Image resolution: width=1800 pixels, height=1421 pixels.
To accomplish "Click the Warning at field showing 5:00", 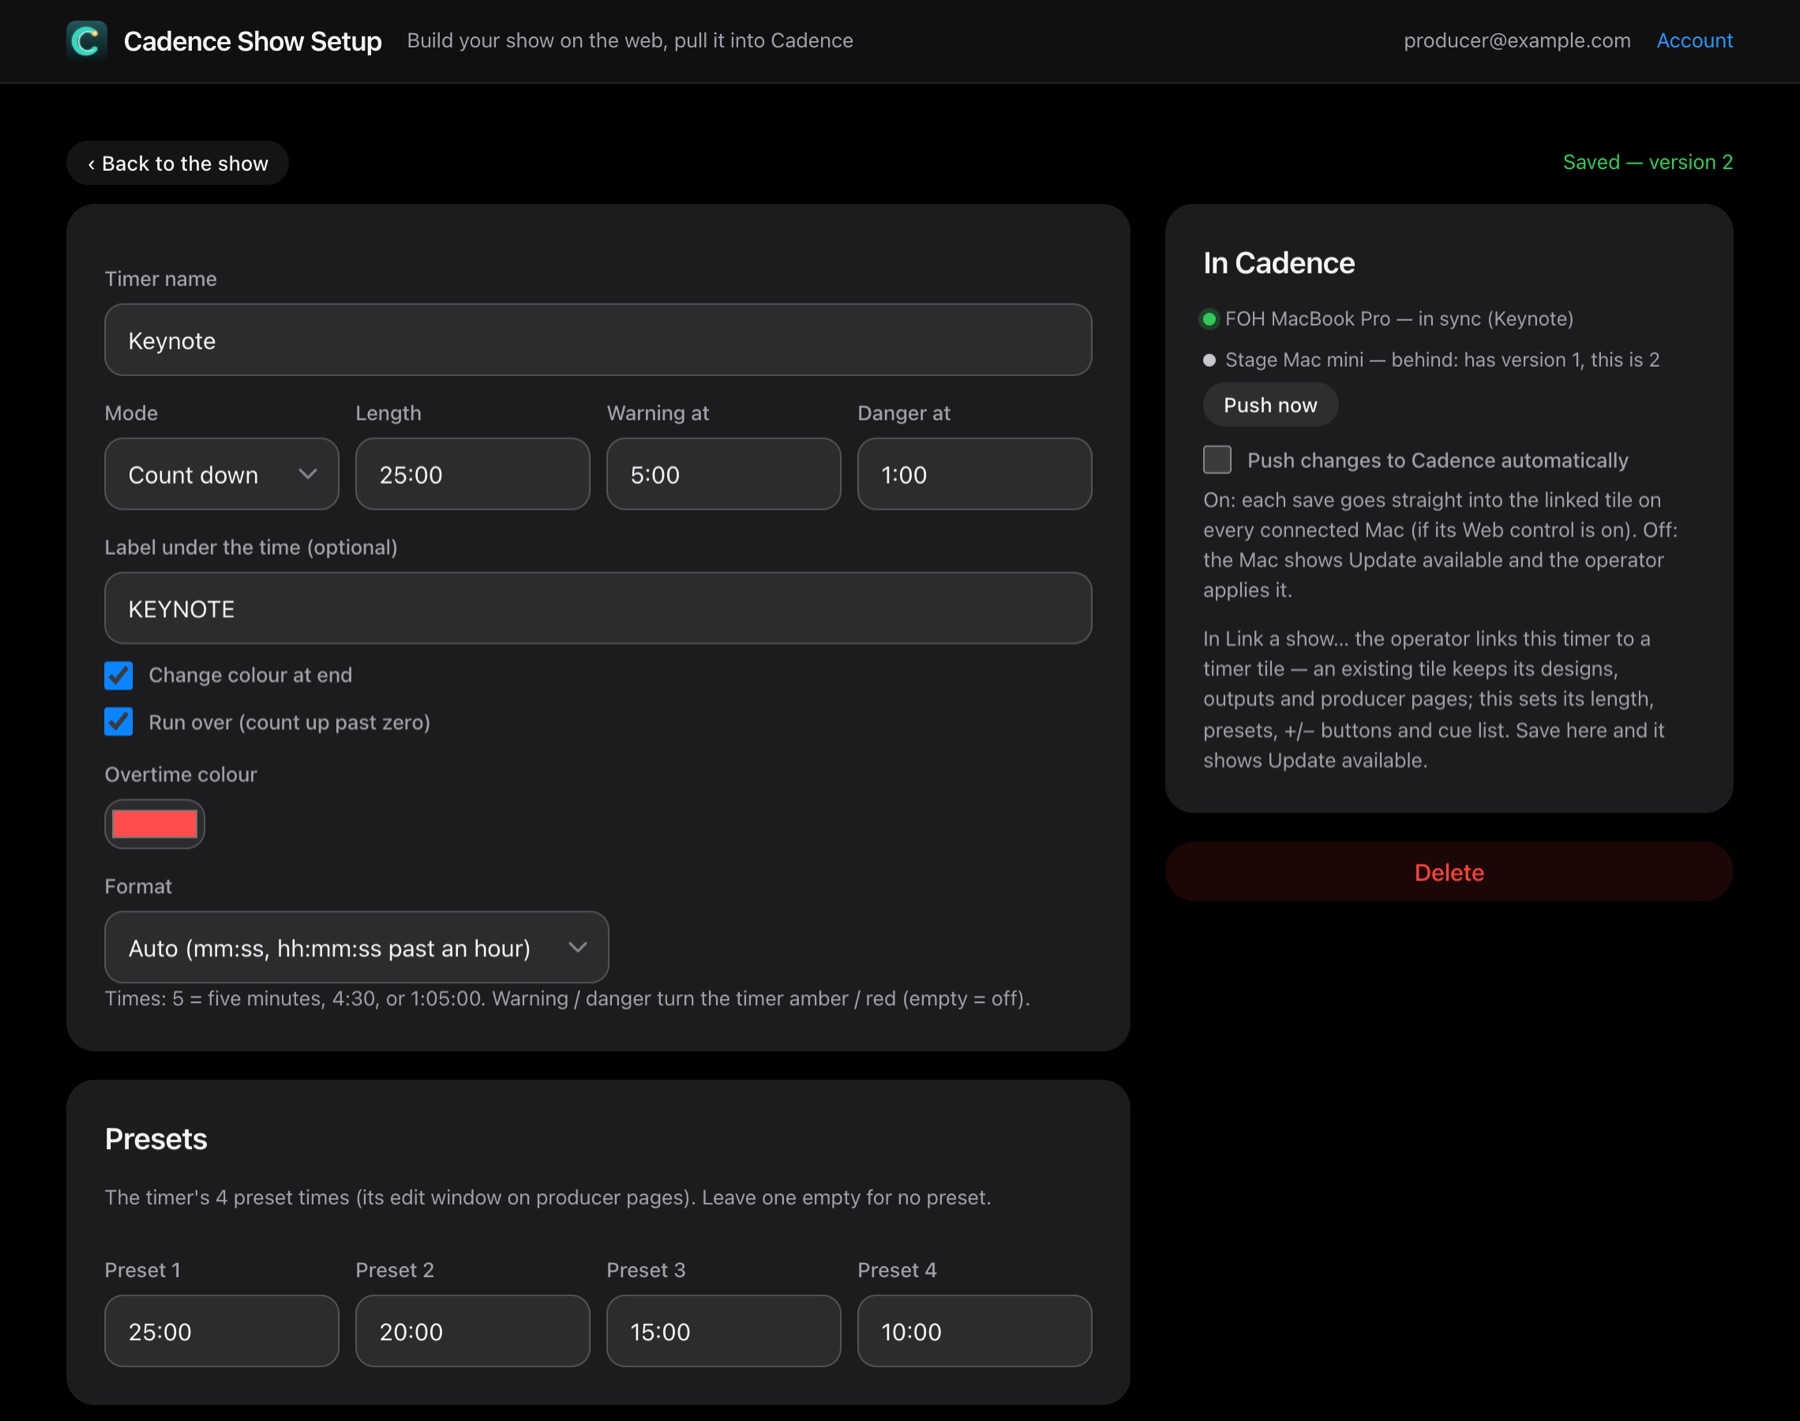I will click(x=724, y=474).
